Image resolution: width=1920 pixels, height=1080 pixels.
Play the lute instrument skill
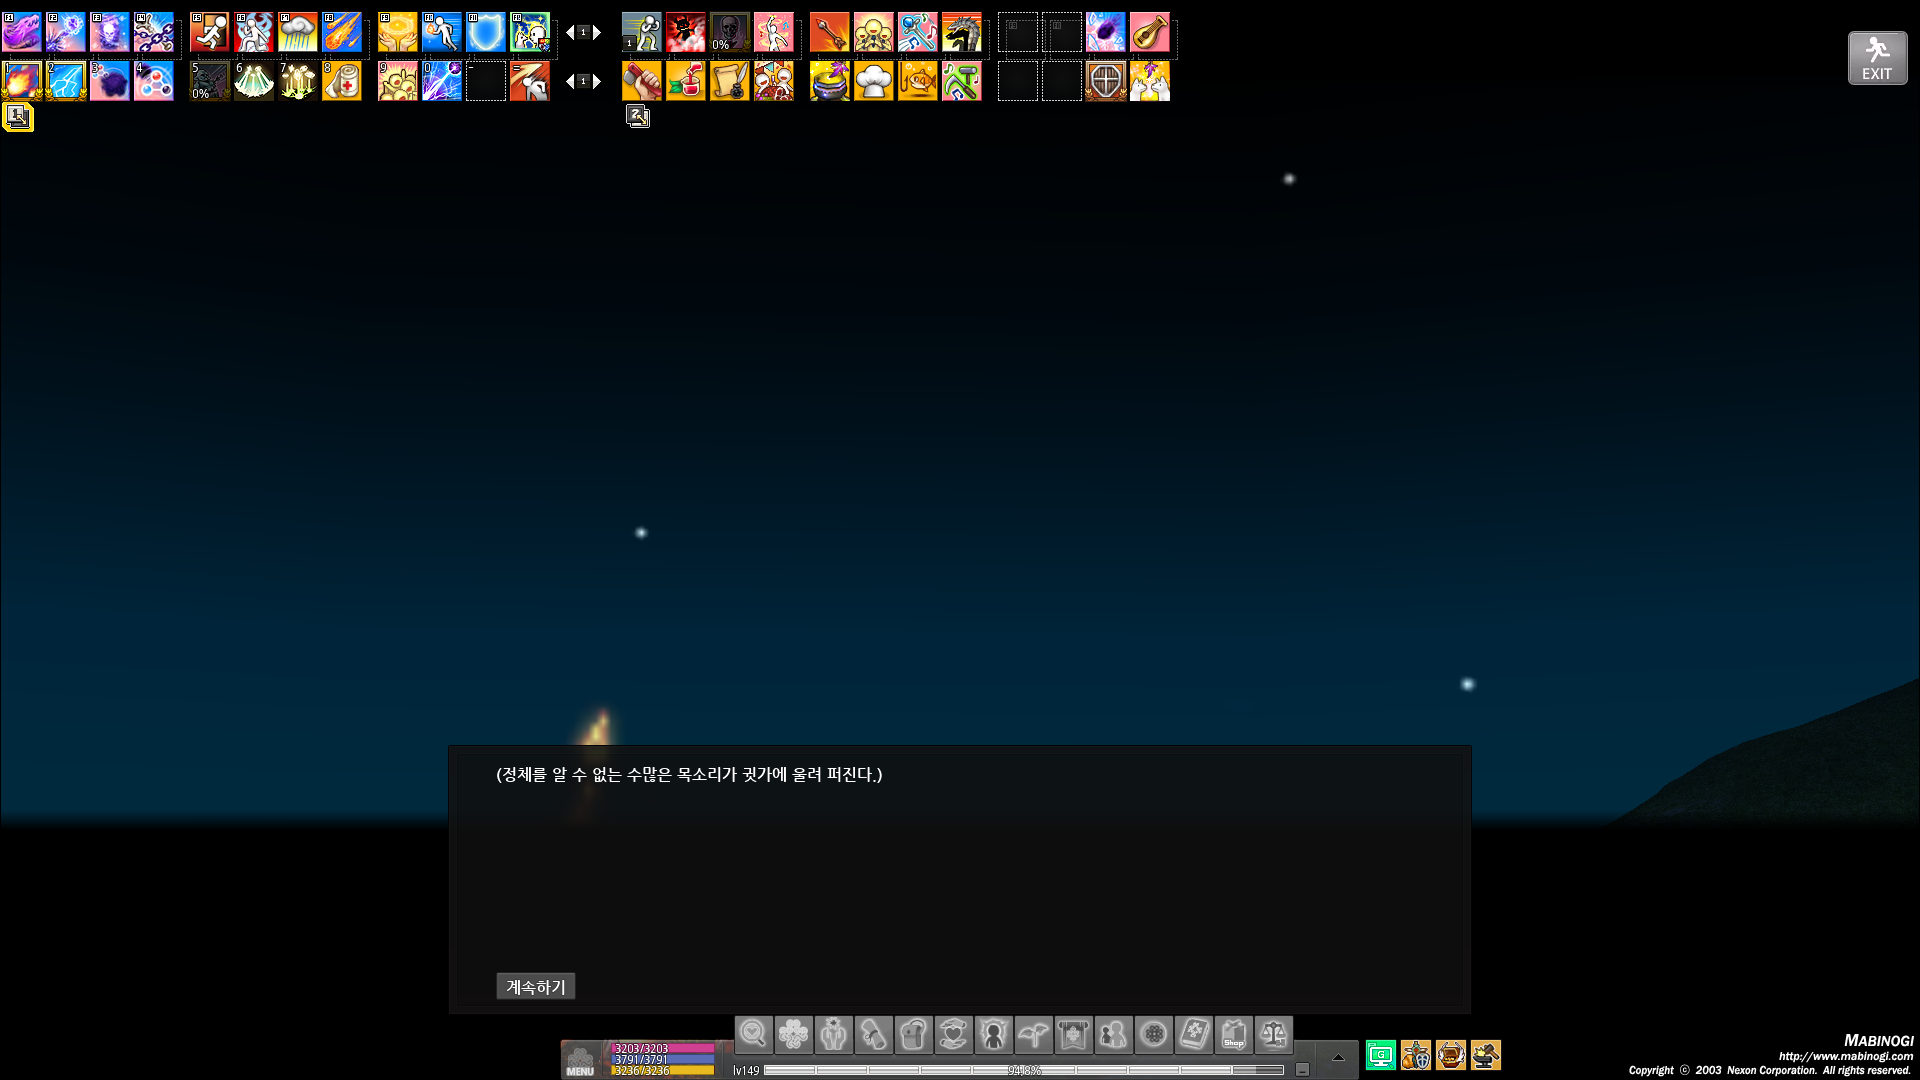pyautogui.click(x=1150, y=32)
